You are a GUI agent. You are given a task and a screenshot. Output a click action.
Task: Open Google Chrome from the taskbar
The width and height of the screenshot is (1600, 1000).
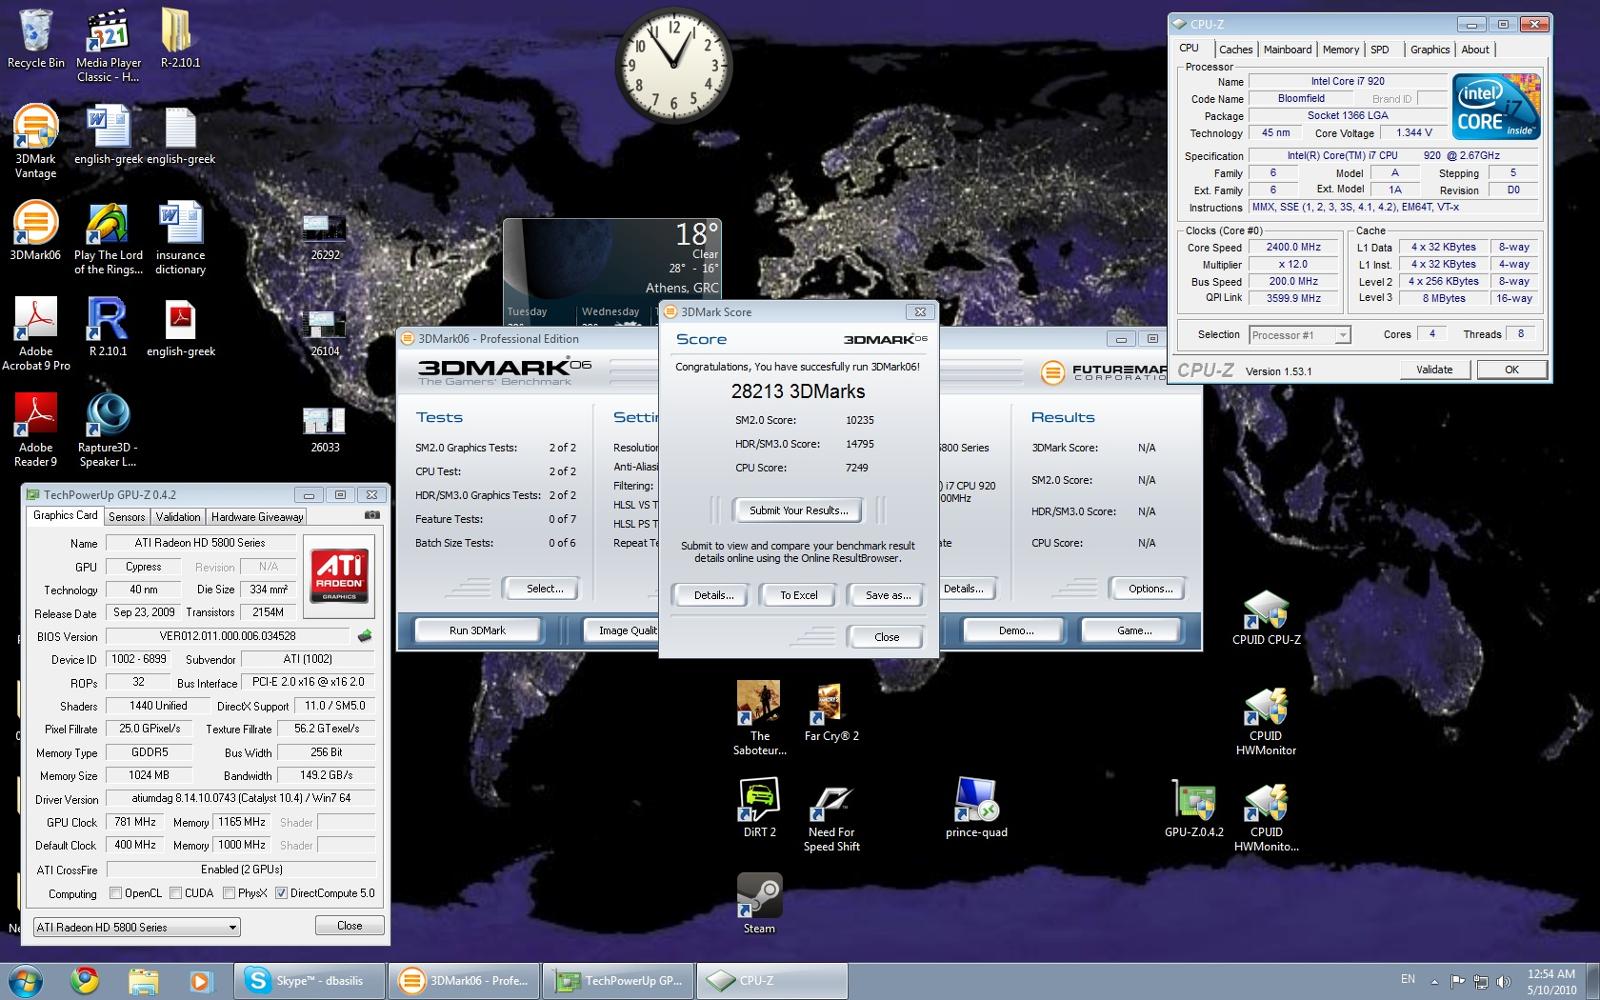tap(85, 981)
